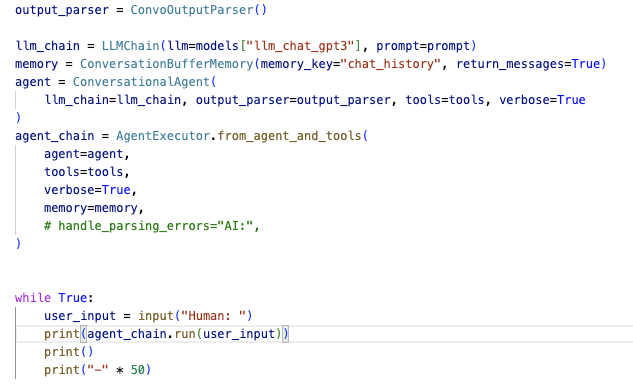Click the prompt=prompt argument
Image resolution: width=633 pixels, height=386 pixels.
[423, 46]
